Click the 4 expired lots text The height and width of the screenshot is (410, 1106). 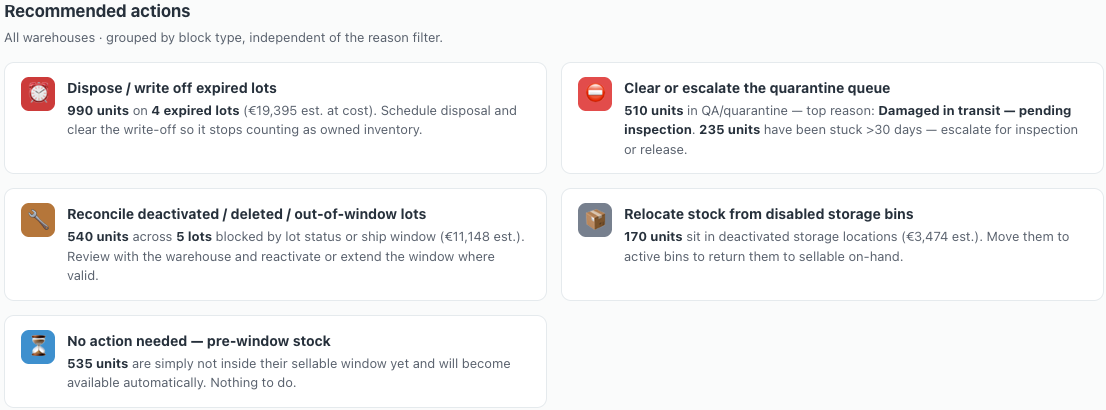[x=195, y=111]
